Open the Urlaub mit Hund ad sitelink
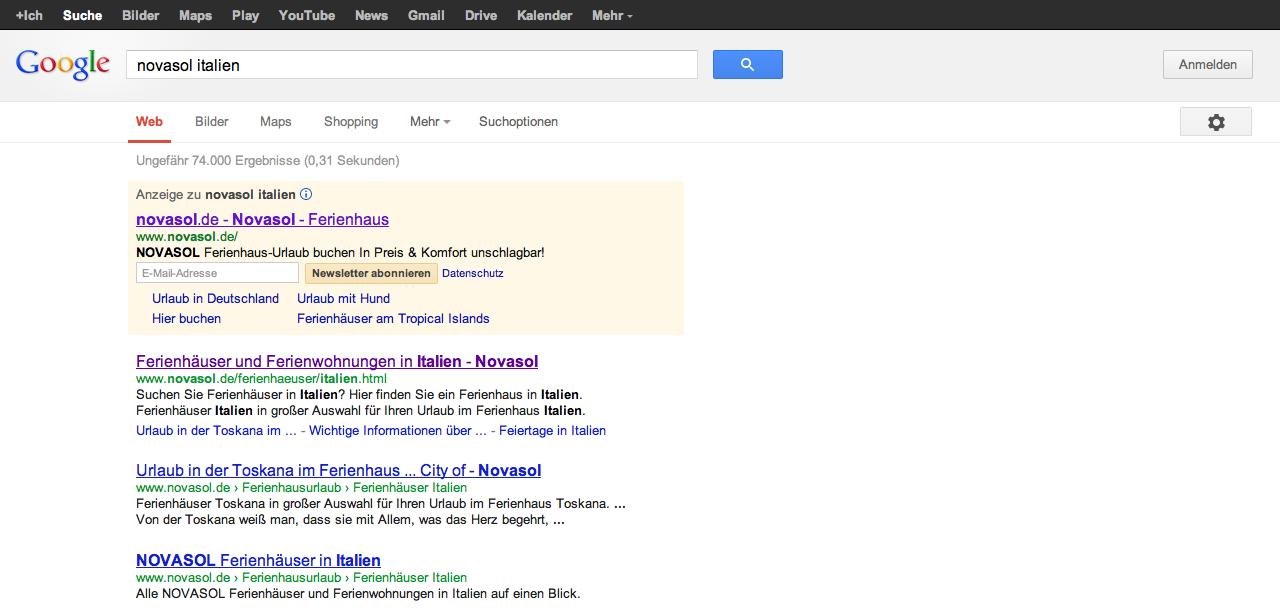1280x614 pixels. pyautogui.click(x=343, y=298)
